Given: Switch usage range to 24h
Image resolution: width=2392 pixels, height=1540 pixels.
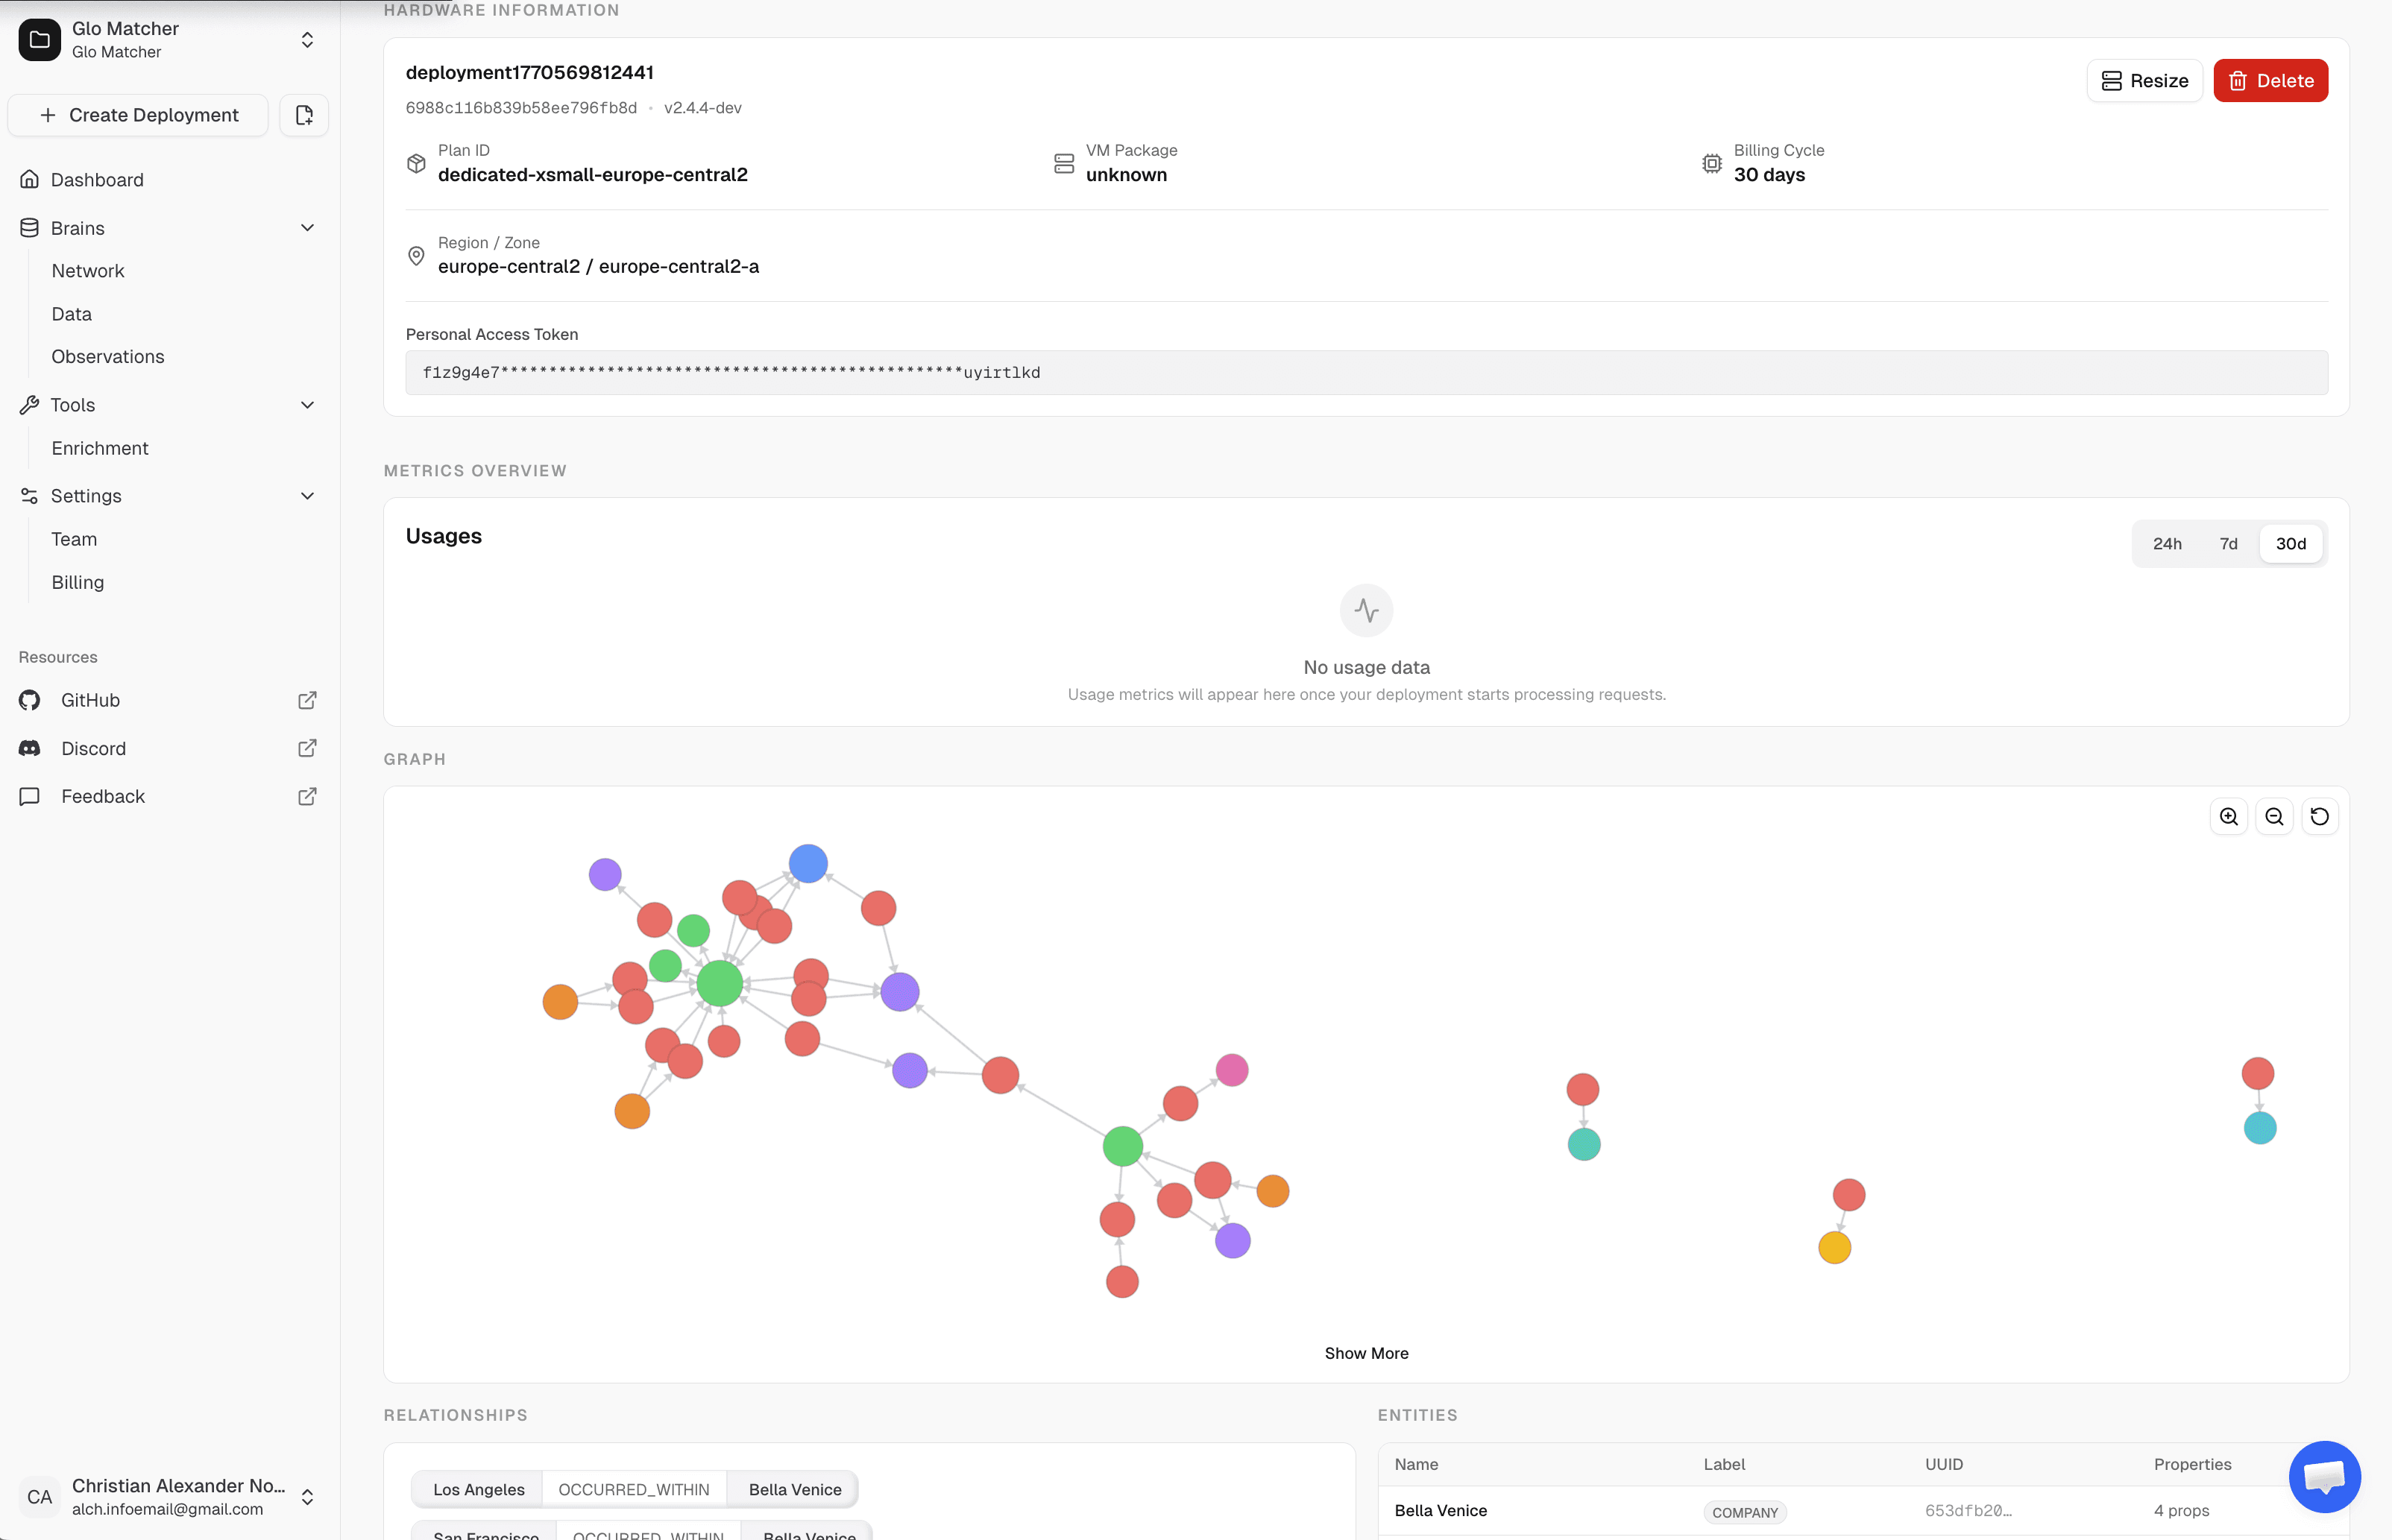Looking at the screenshot, I should (2167, 544).
